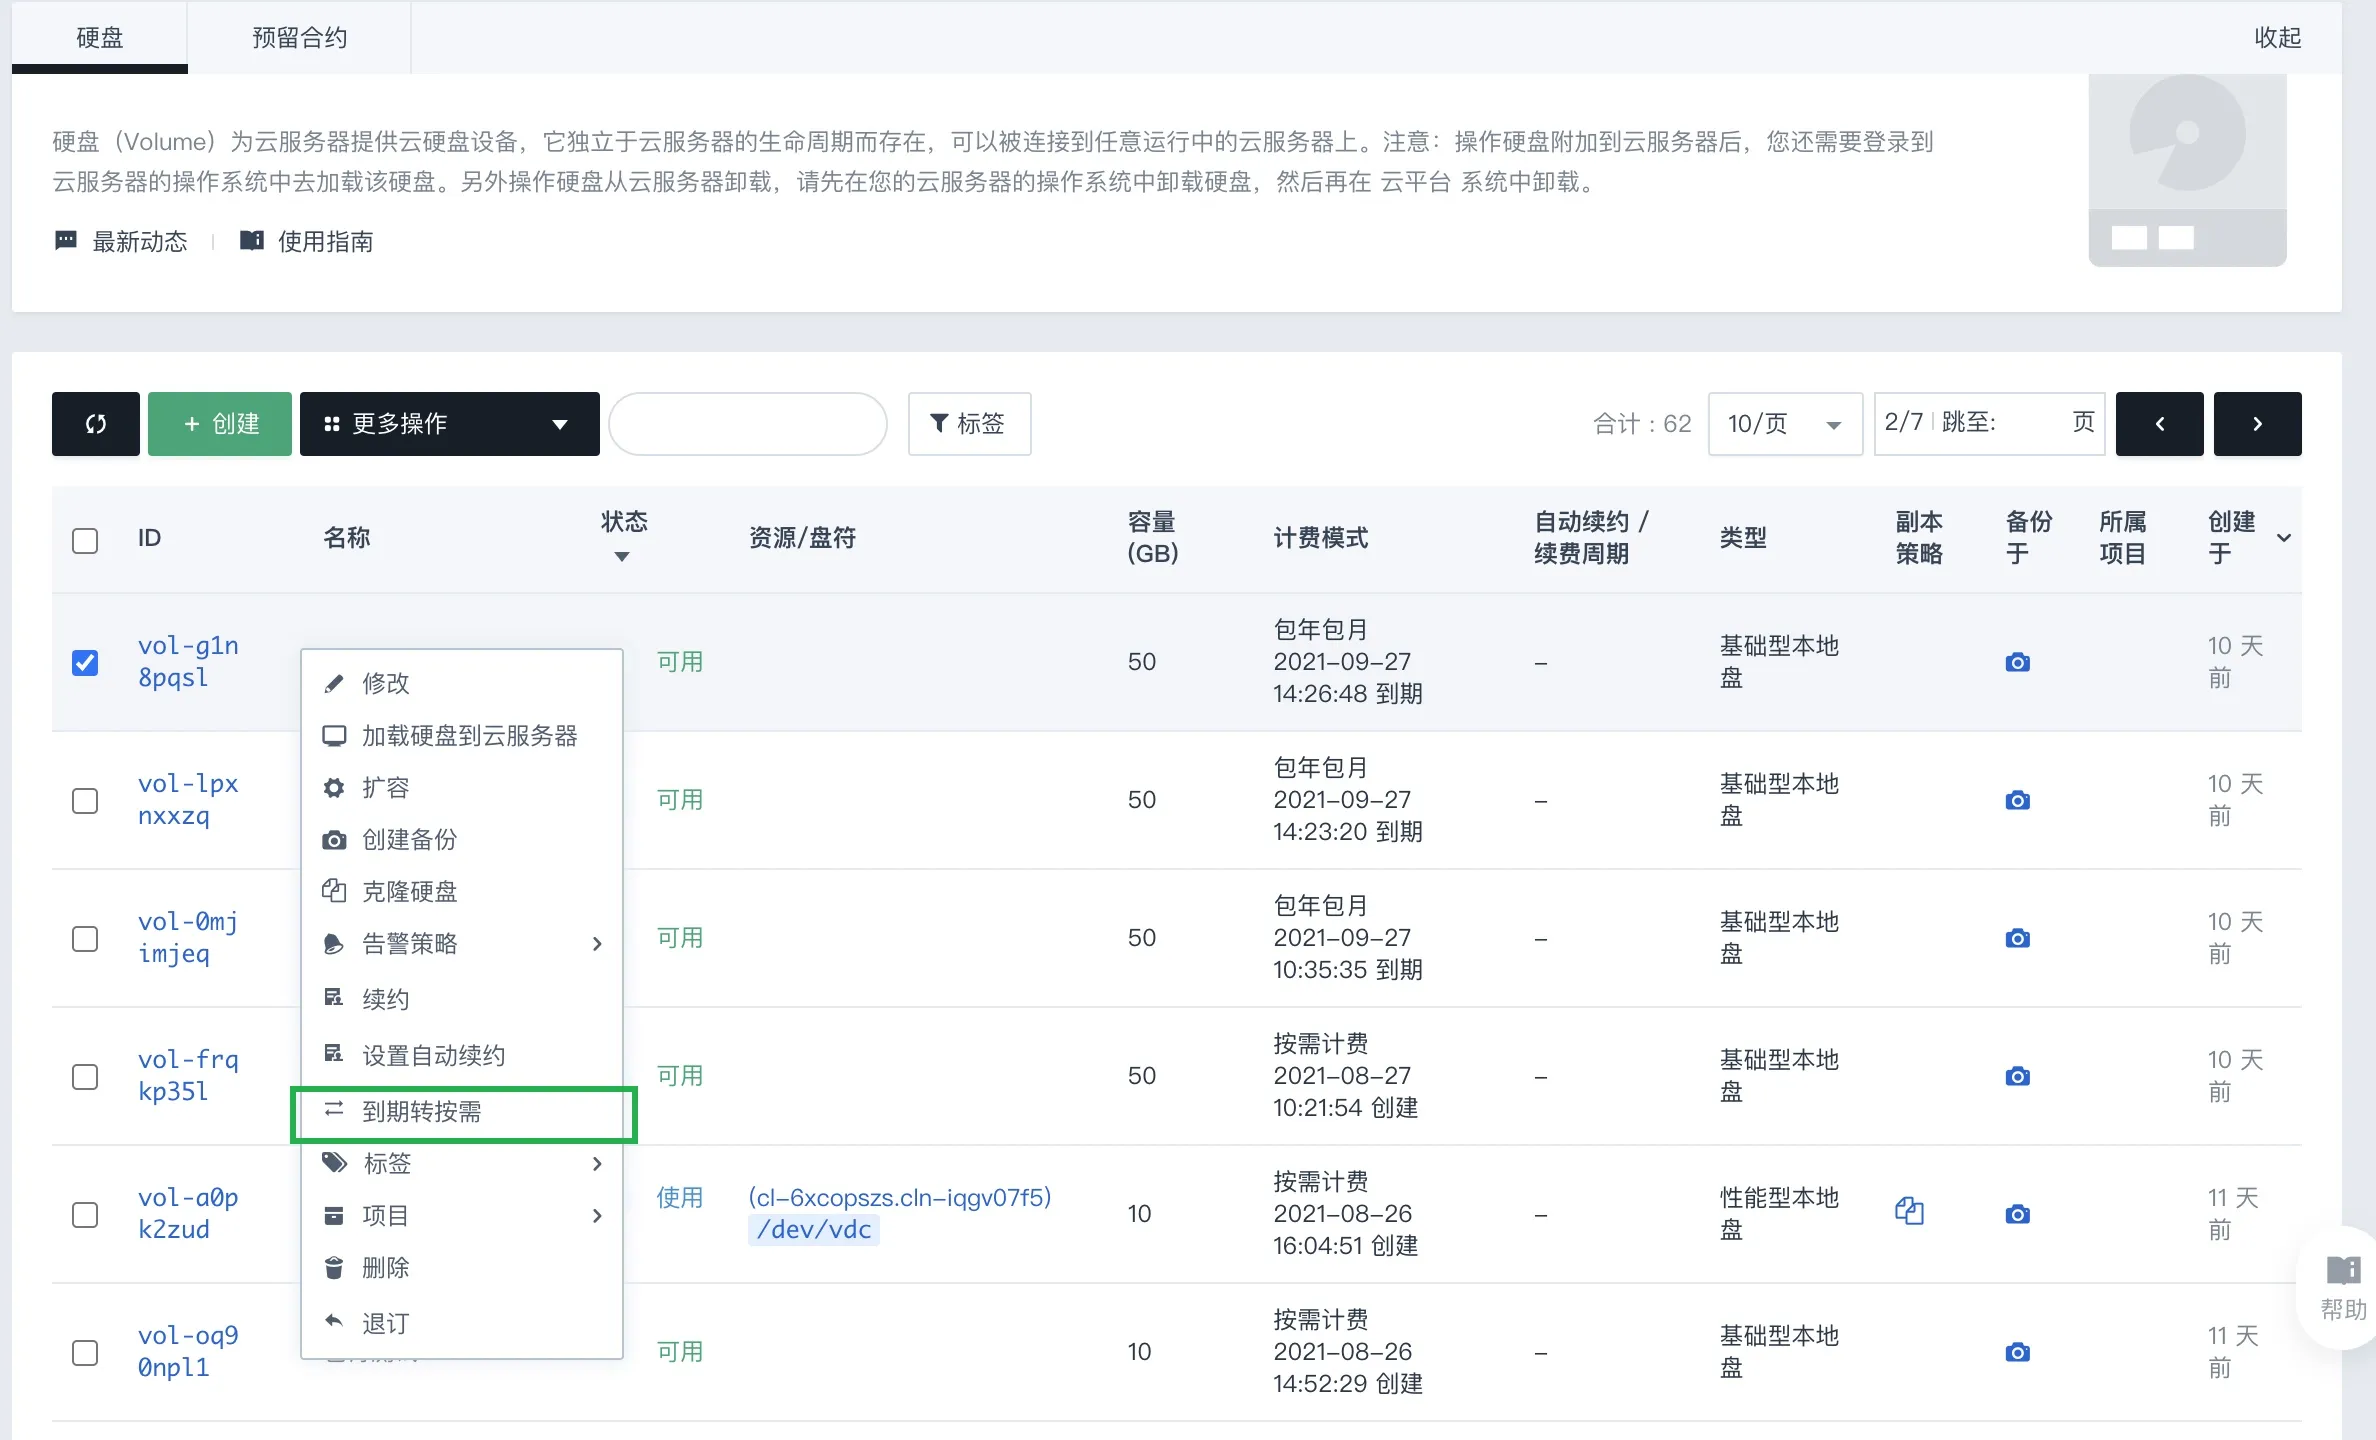
Task: Switch to the 硬盘 tab
Action: [99, 37]
